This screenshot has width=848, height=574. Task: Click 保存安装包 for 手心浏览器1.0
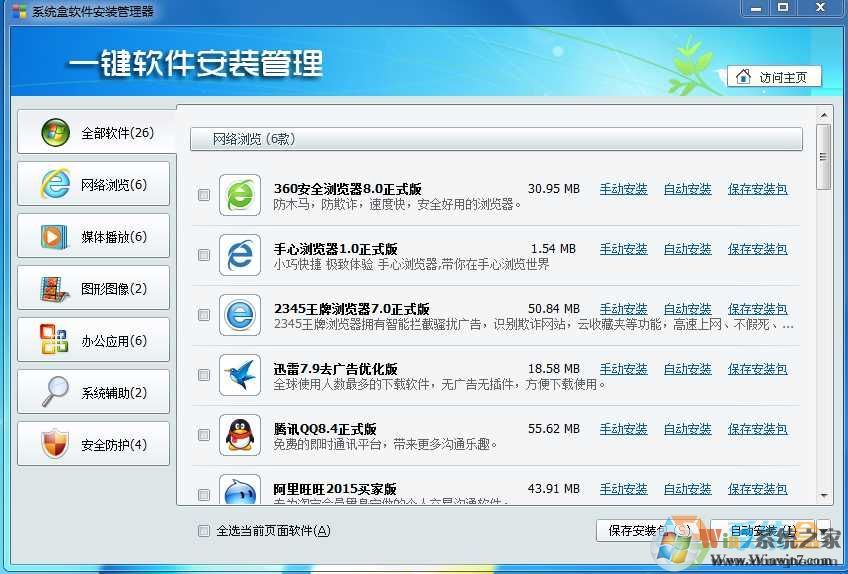[x=757, y=249]
